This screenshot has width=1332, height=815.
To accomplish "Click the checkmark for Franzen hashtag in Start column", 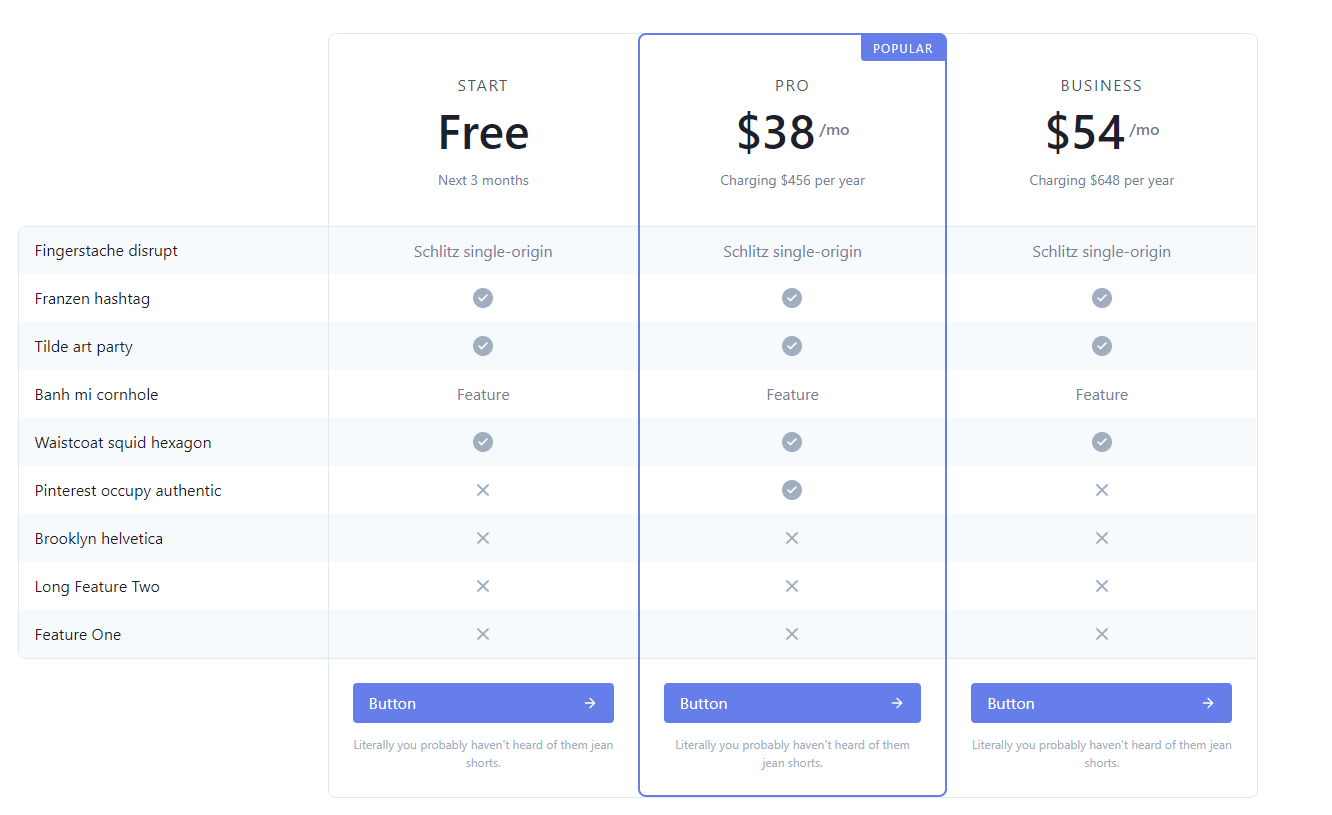I will coord(483,298).
